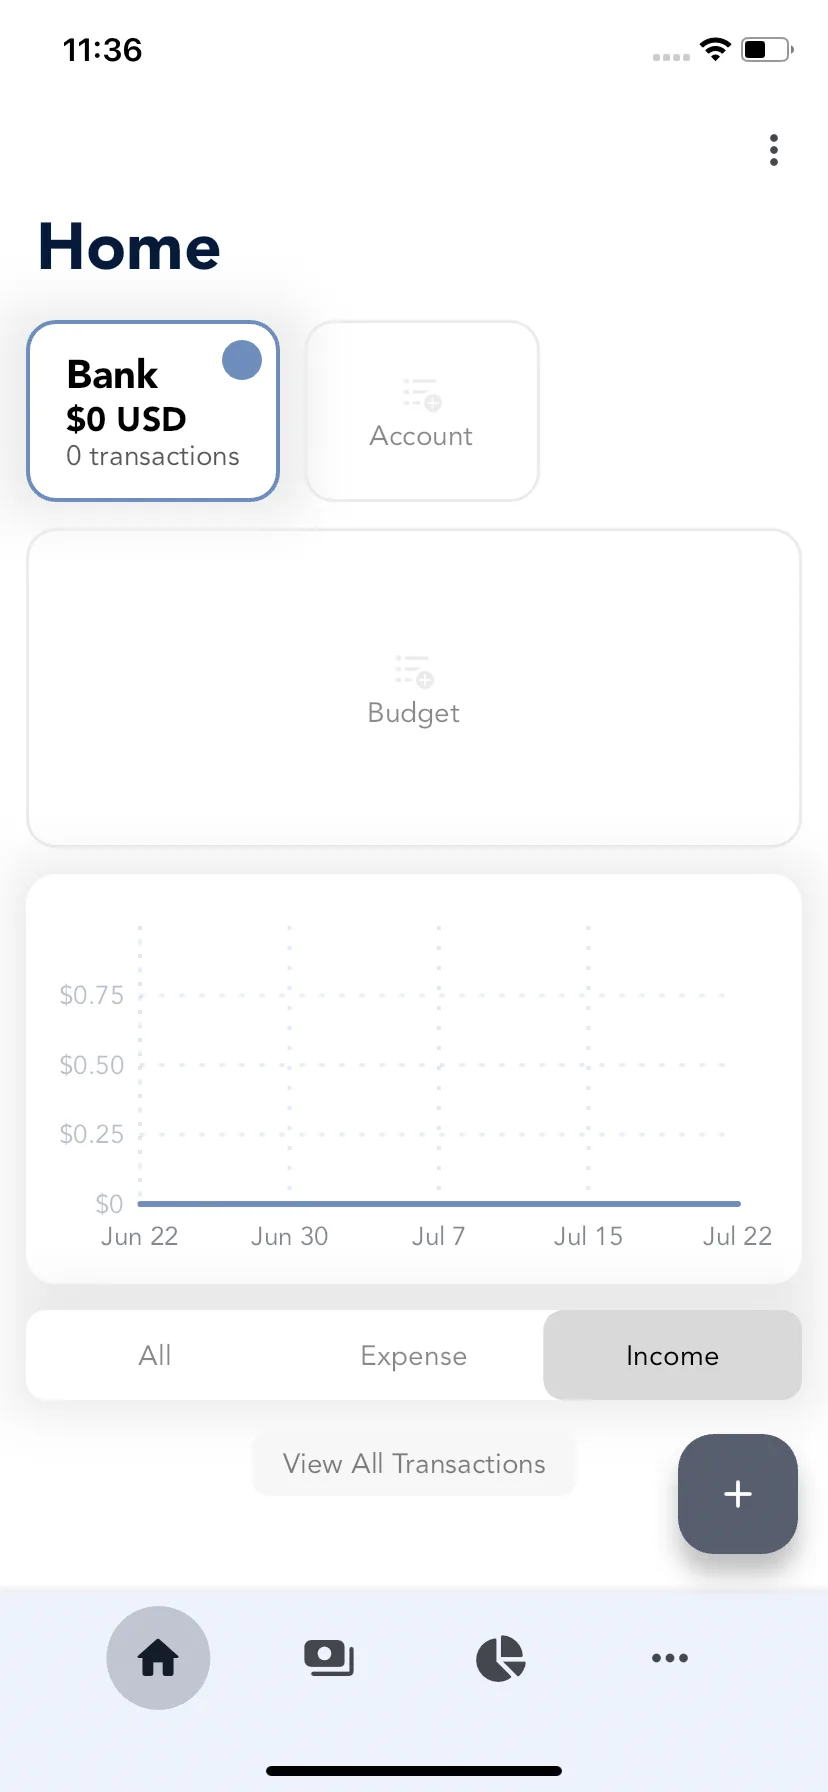Select the Income filter segment

pyautogui.click(x=672, y=1355)
